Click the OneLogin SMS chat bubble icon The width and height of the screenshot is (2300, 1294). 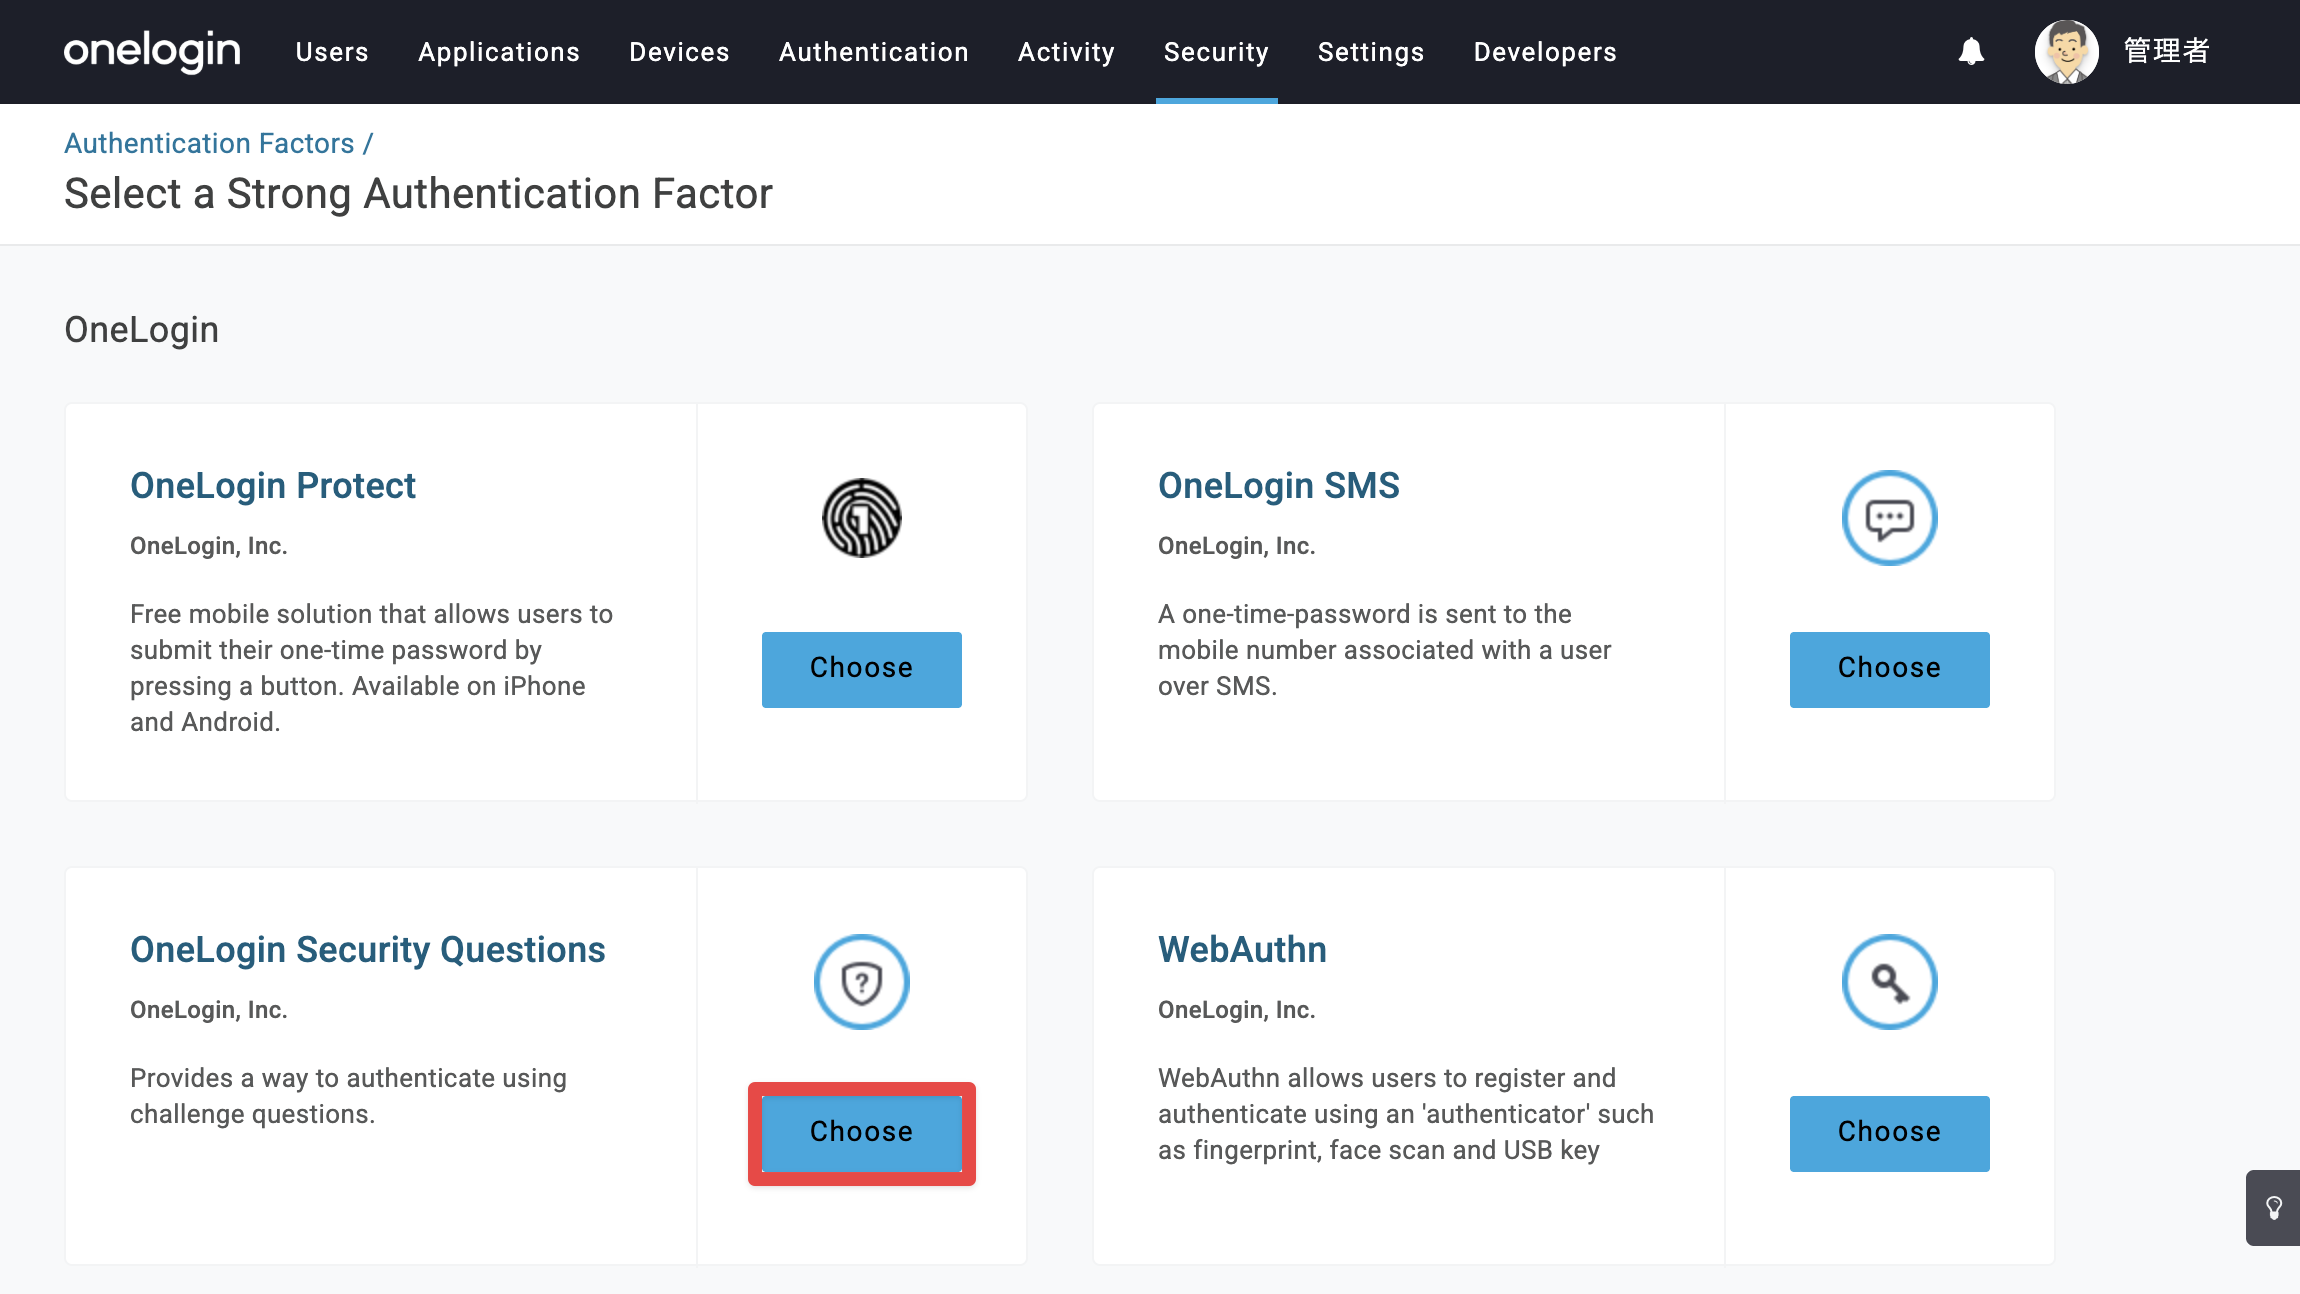tap(1890, 518)
